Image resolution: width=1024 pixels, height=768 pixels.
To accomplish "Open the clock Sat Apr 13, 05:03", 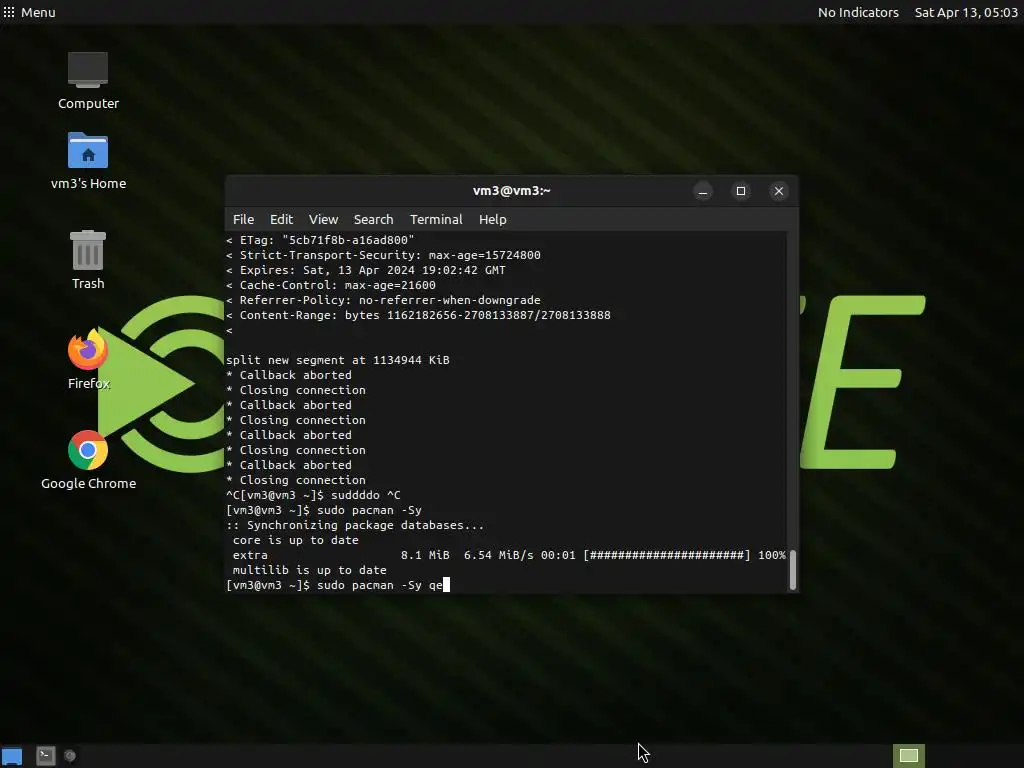I will coord(966,12).
